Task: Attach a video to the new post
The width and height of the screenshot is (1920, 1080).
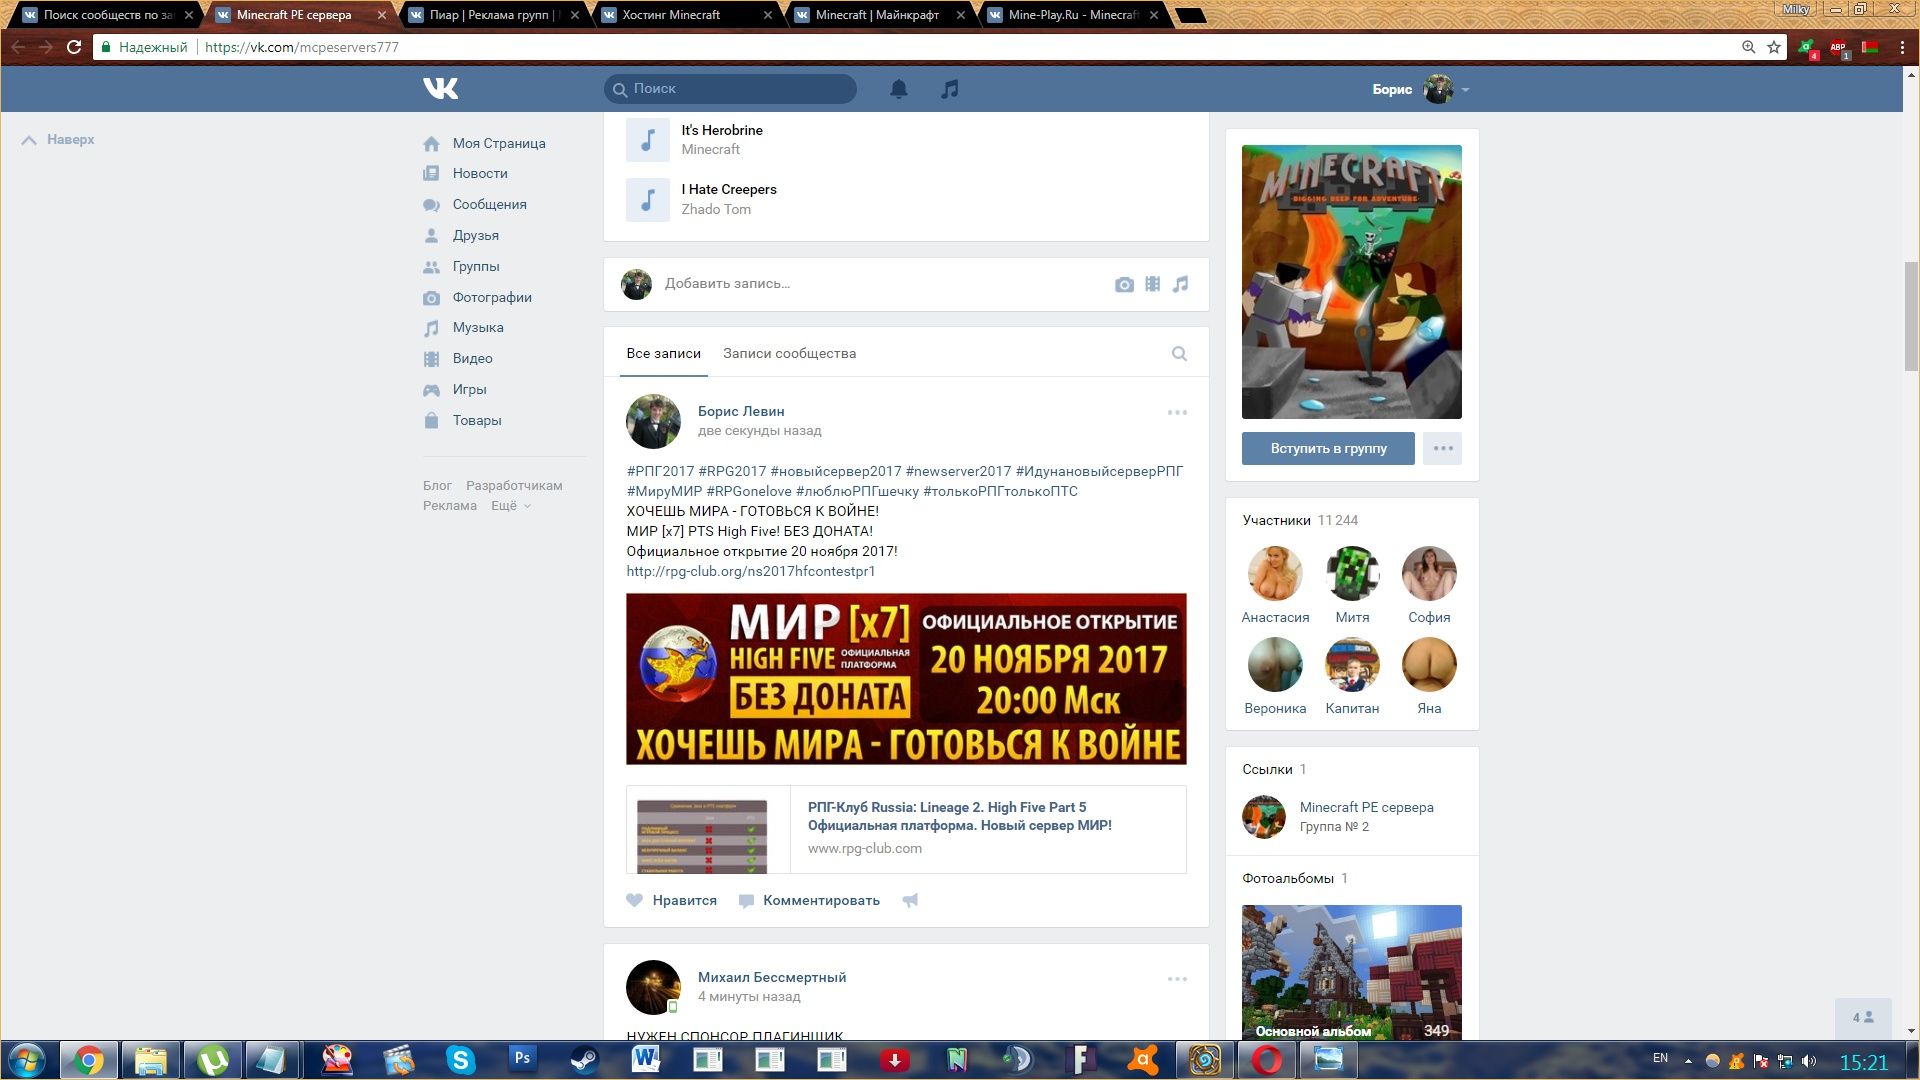Action: 1152,285
